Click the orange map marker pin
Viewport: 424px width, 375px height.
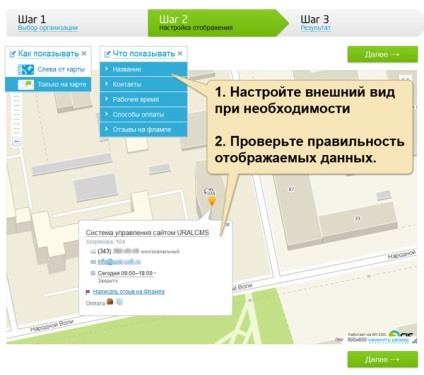212,201
